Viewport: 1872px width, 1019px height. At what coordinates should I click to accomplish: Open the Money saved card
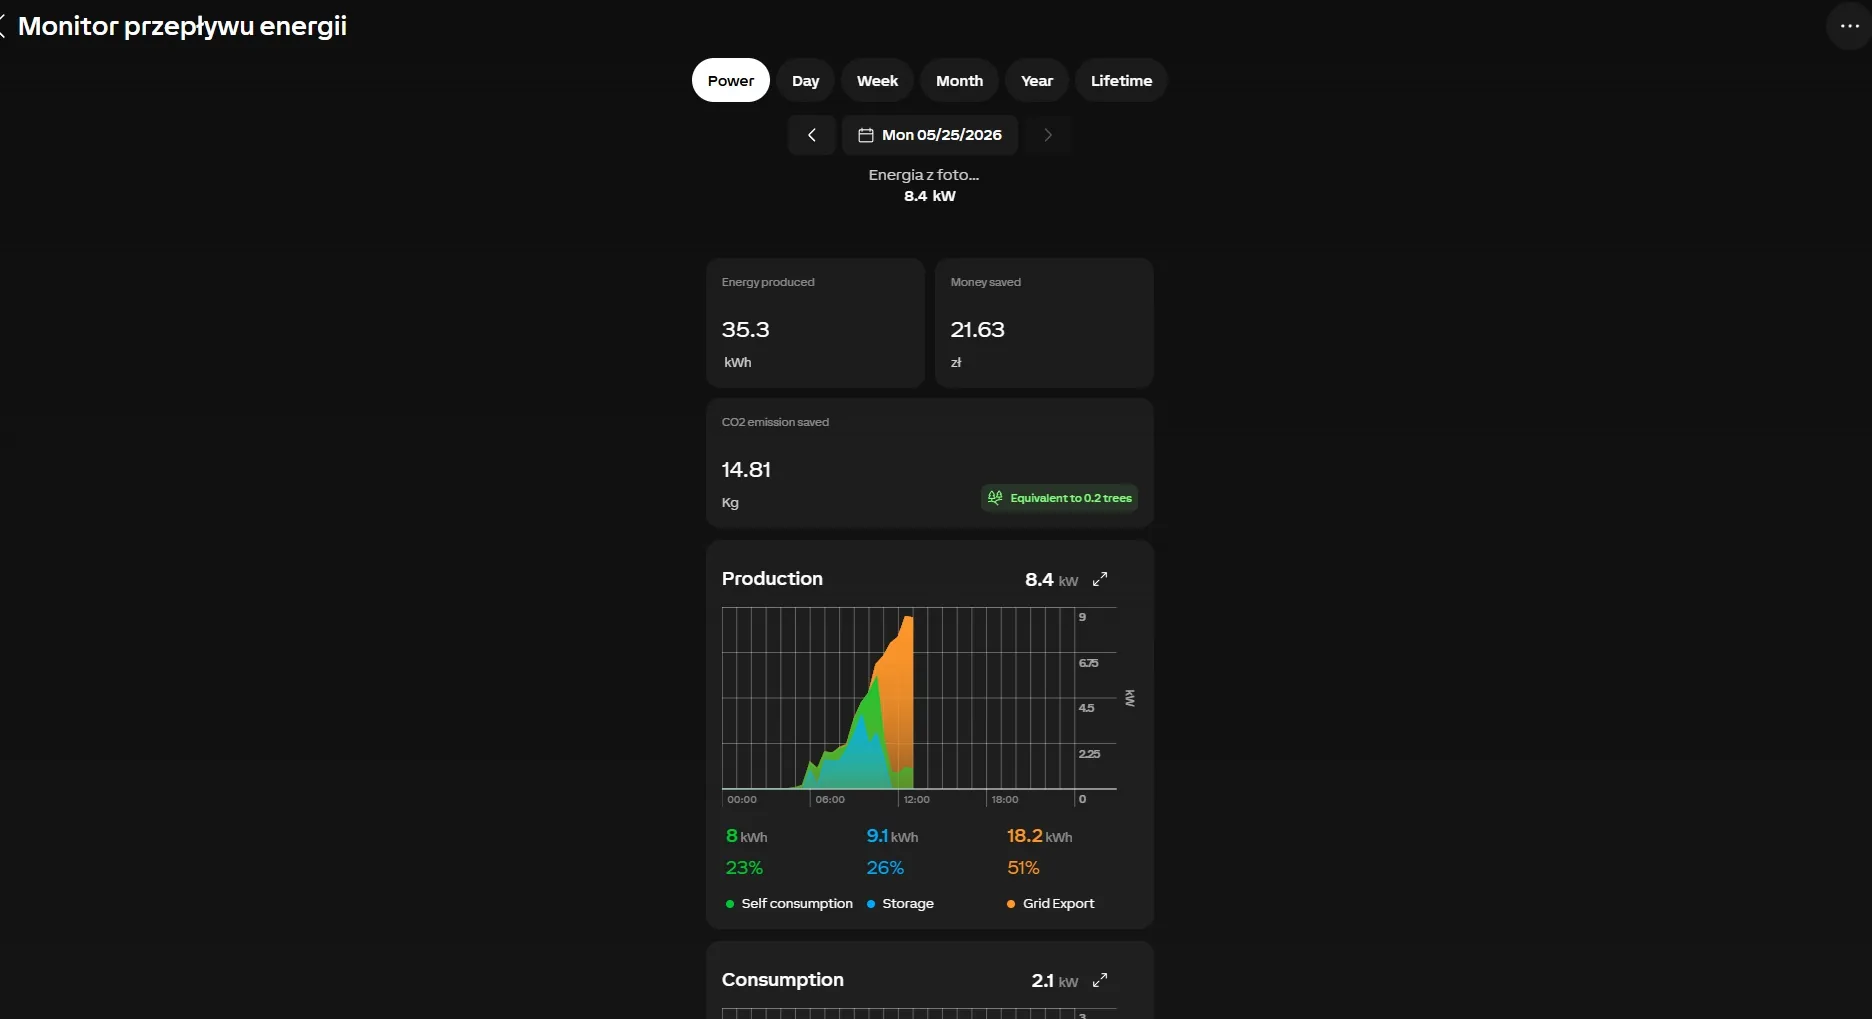coord(1044,323)
